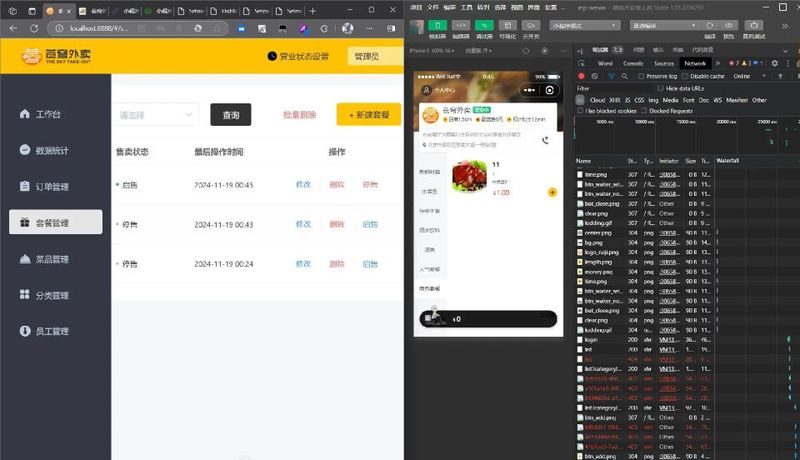The image size is (800, 460).
Task: Refresh the simulator with reload icon
Action: tap(526, 50)
